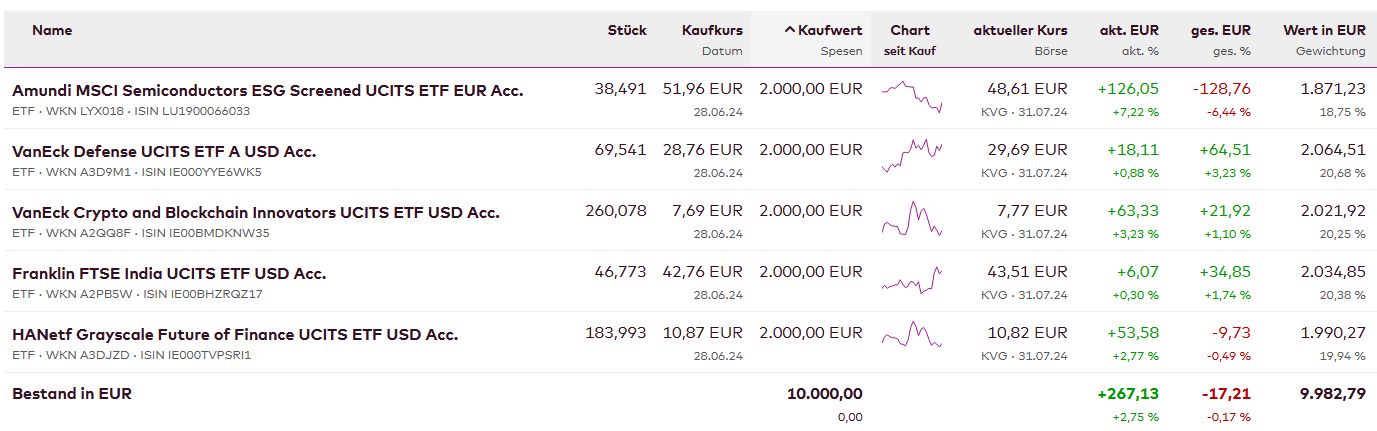Select the Bestand in EUR total row
The width and height of the screenshot is (1377, 431).
(72, 394)
